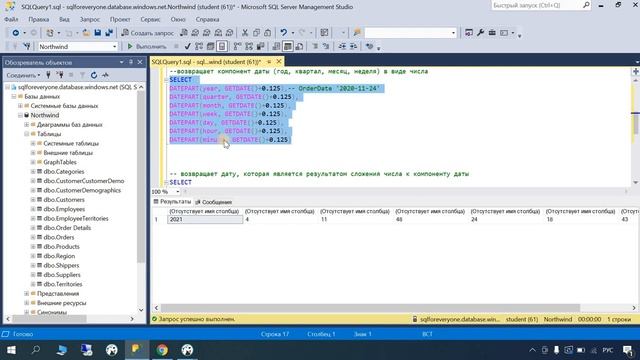Image resolution: width=640 pixels, height=360 pixels.
Task: Expand the Системные базы данных node
Action: tap(20, 106)
